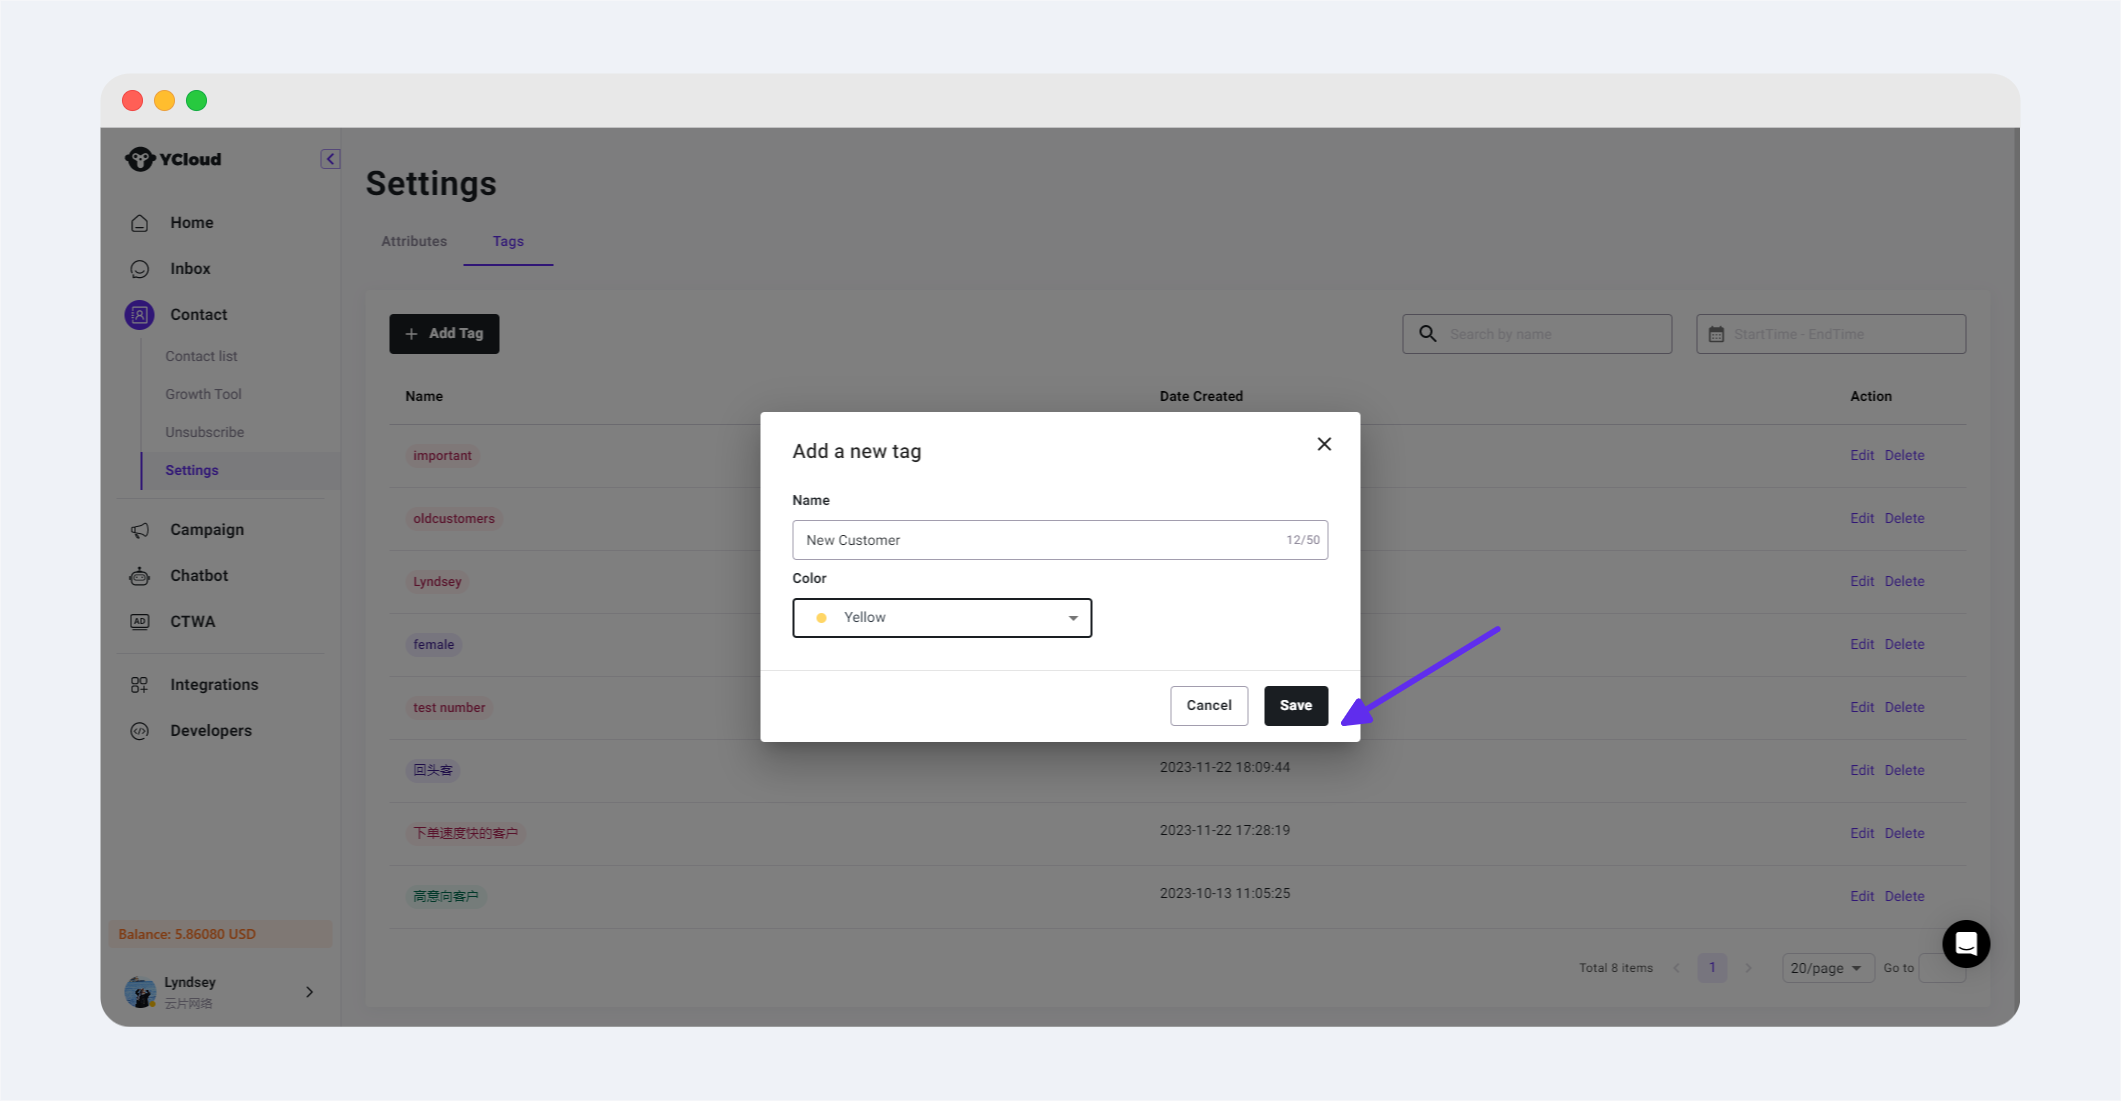Screen dimensions: 2121x1101
Task: Open the Yellow color dropdown
Action: [x=941, y=618]
